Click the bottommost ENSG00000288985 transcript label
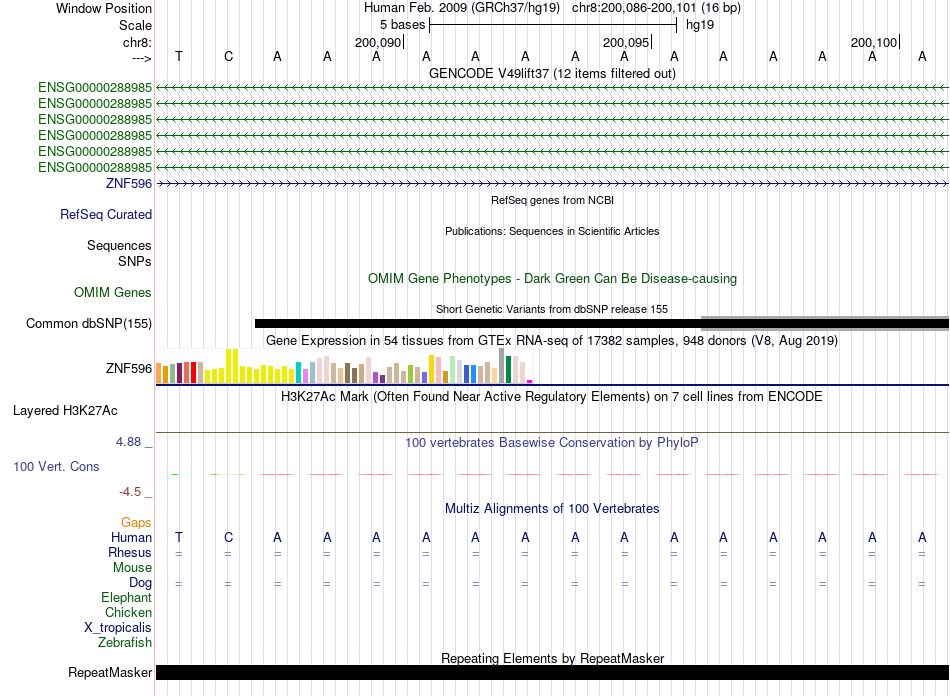This screenshot has width=950, height=696. pos(95,167)
